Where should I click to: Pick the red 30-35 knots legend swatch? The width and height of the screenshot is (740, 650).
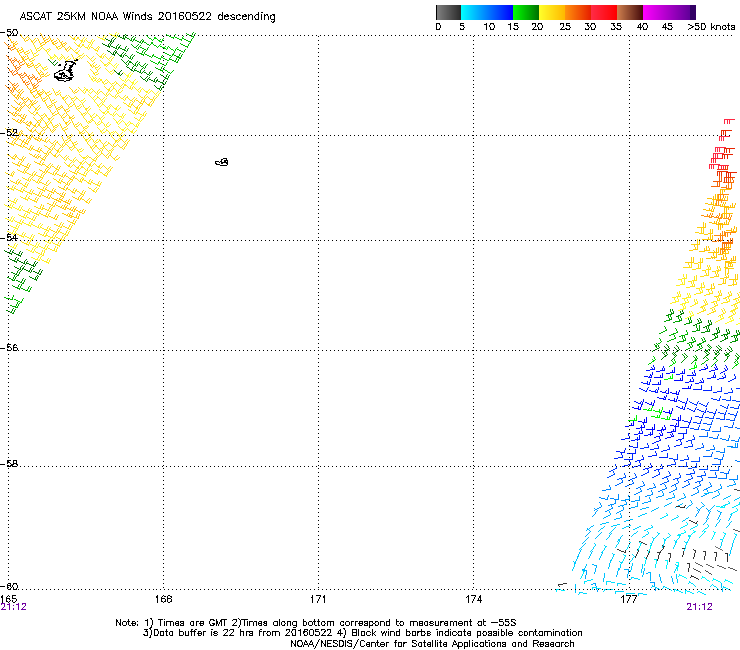[x=604, y=12]
